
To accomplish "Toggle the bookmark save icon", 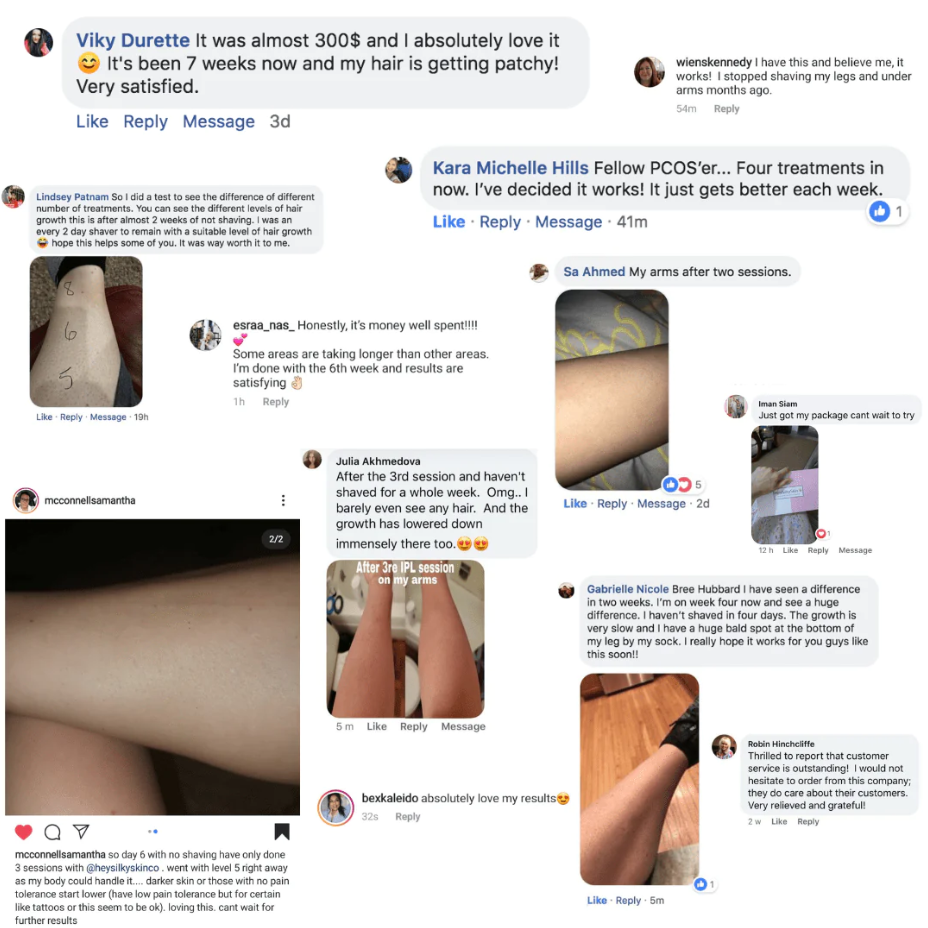I will coord(282,832).
